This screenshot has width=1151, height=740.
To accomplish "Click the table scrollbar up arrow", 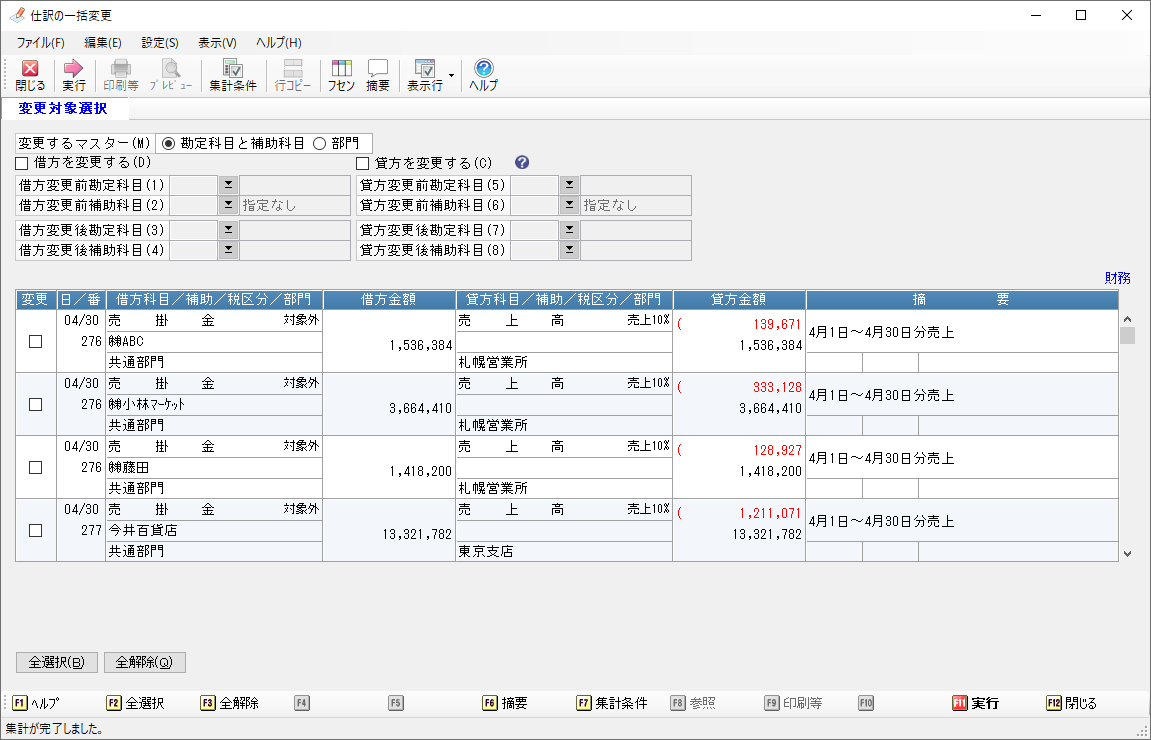I will [x=1128, y=319].
